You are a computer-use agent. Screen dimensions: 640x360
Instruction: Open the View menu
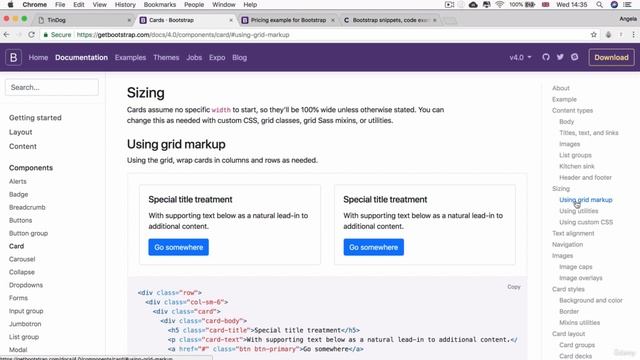pos(99,4)
